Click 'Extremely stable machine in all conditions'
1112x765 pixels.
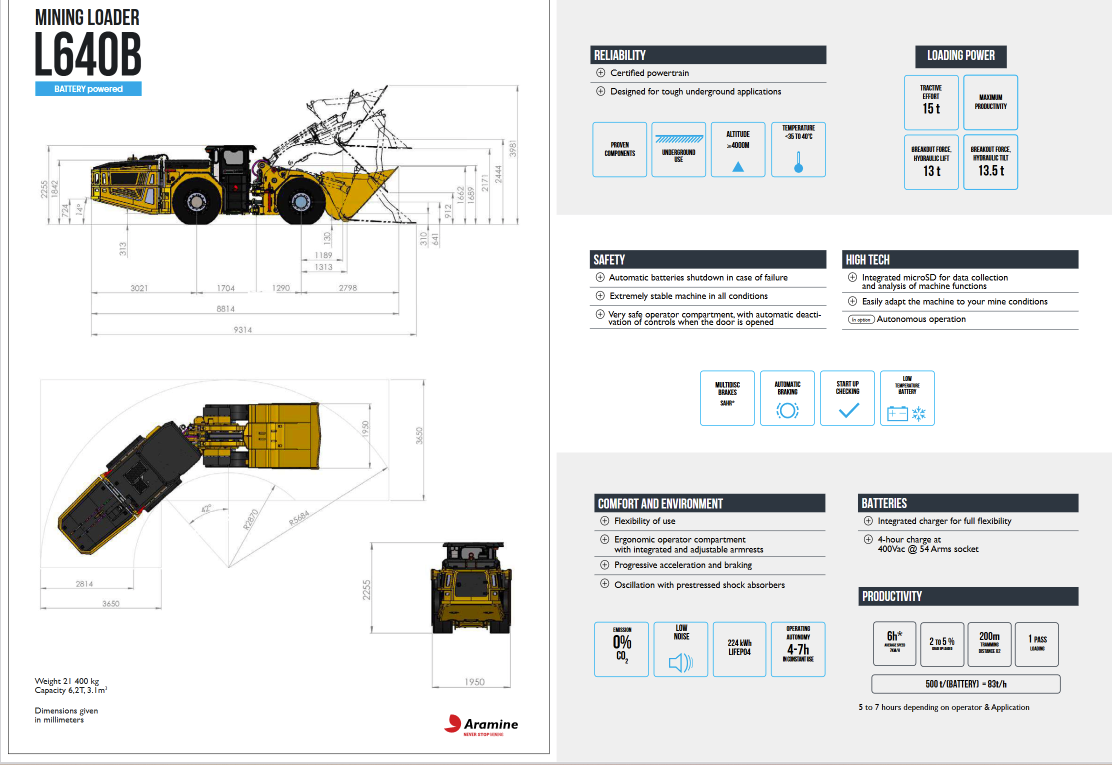[688, 296]
